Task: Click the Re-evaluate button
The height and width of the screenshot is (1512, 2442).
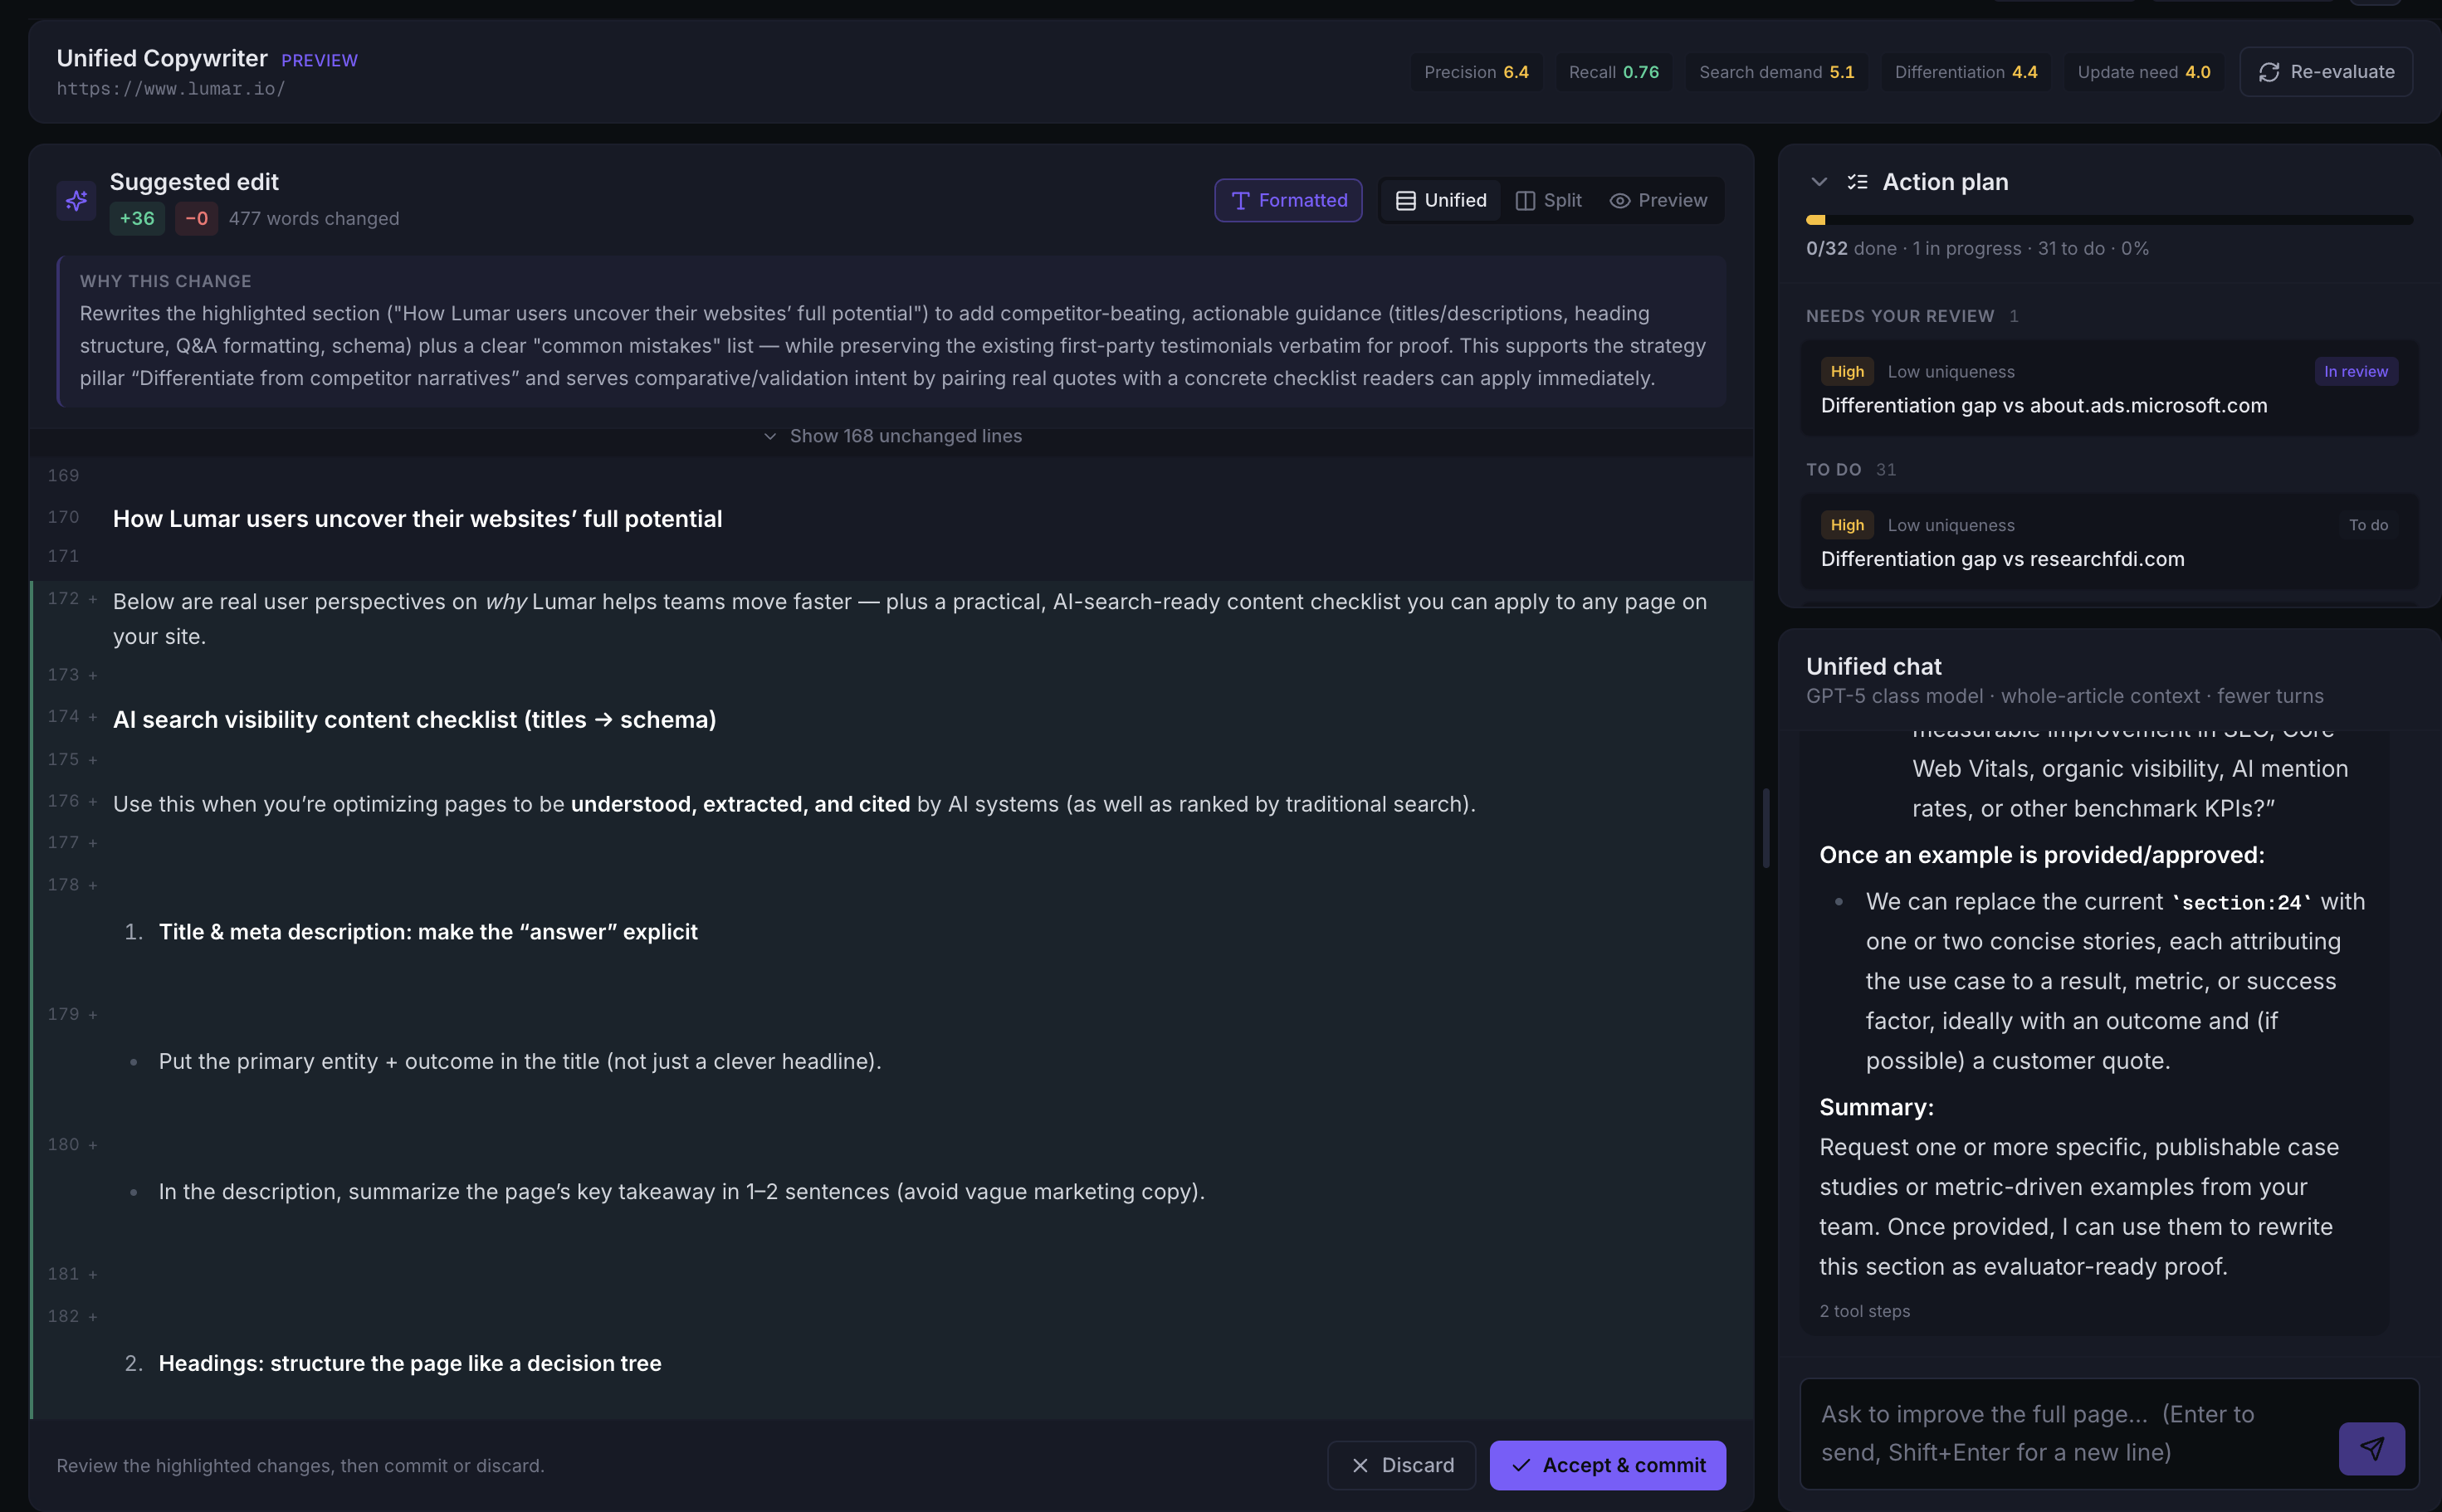Action: click(2326, 72)
